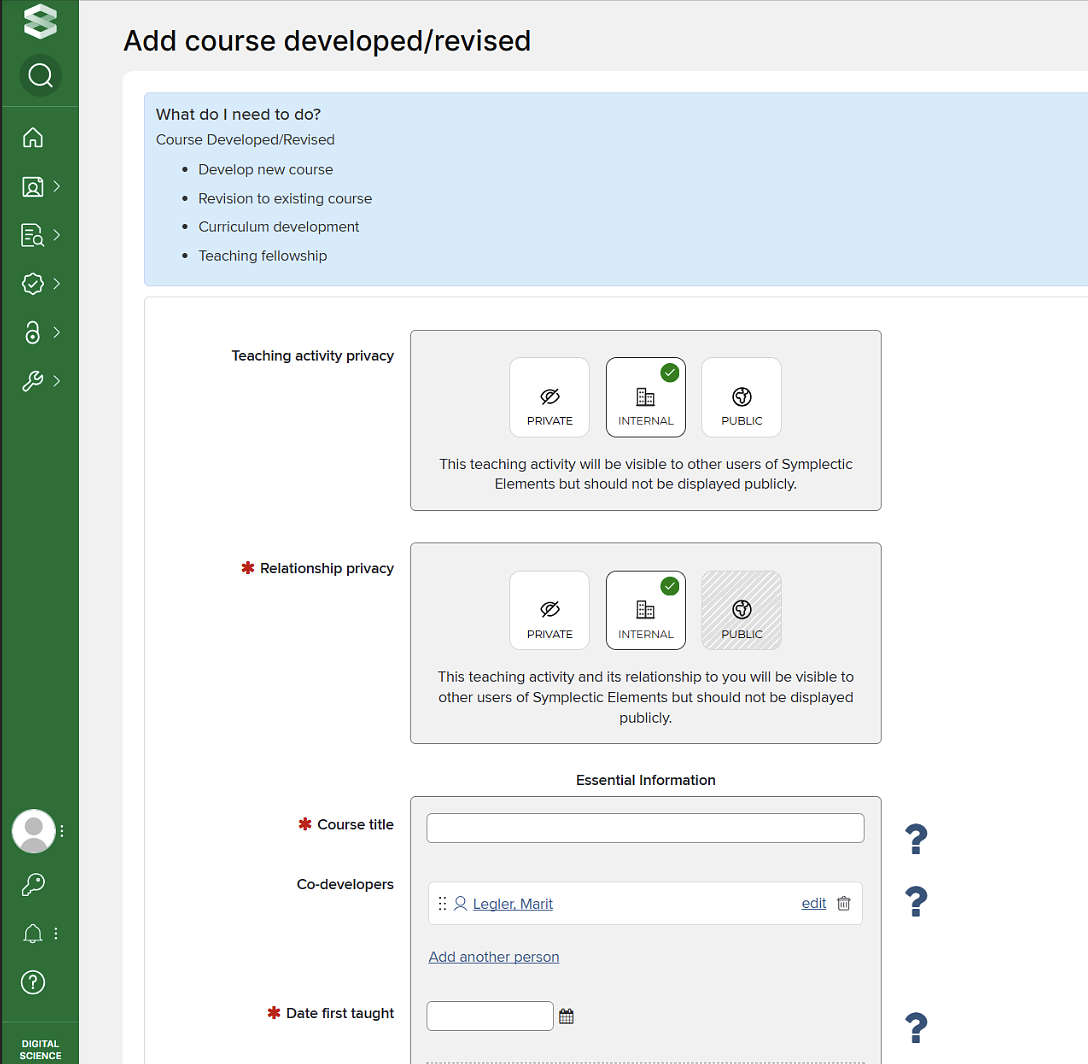Click edit link for Legler, Marit
Screen dimensions: 1088x1064
click(814, 903)
